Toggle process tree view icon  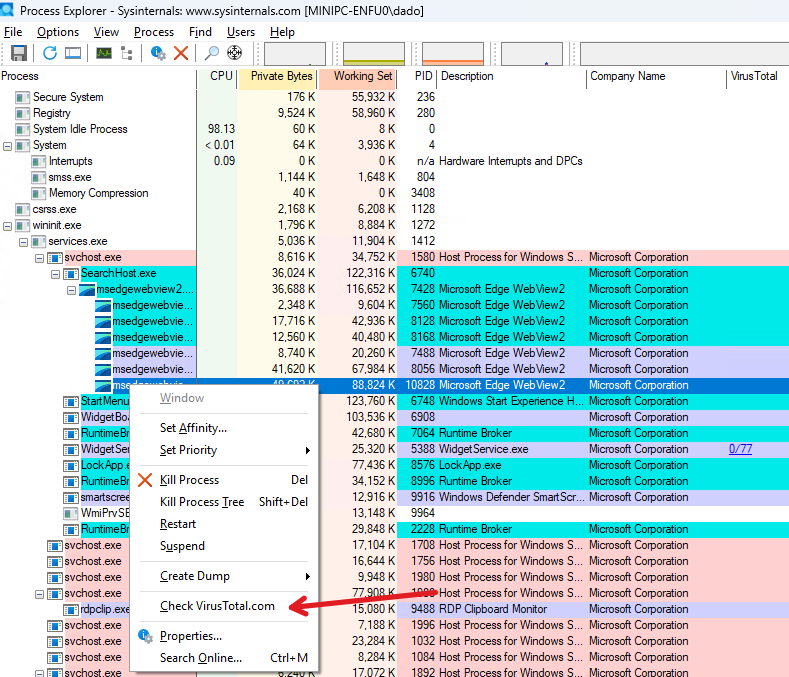(x=127, y=53)
